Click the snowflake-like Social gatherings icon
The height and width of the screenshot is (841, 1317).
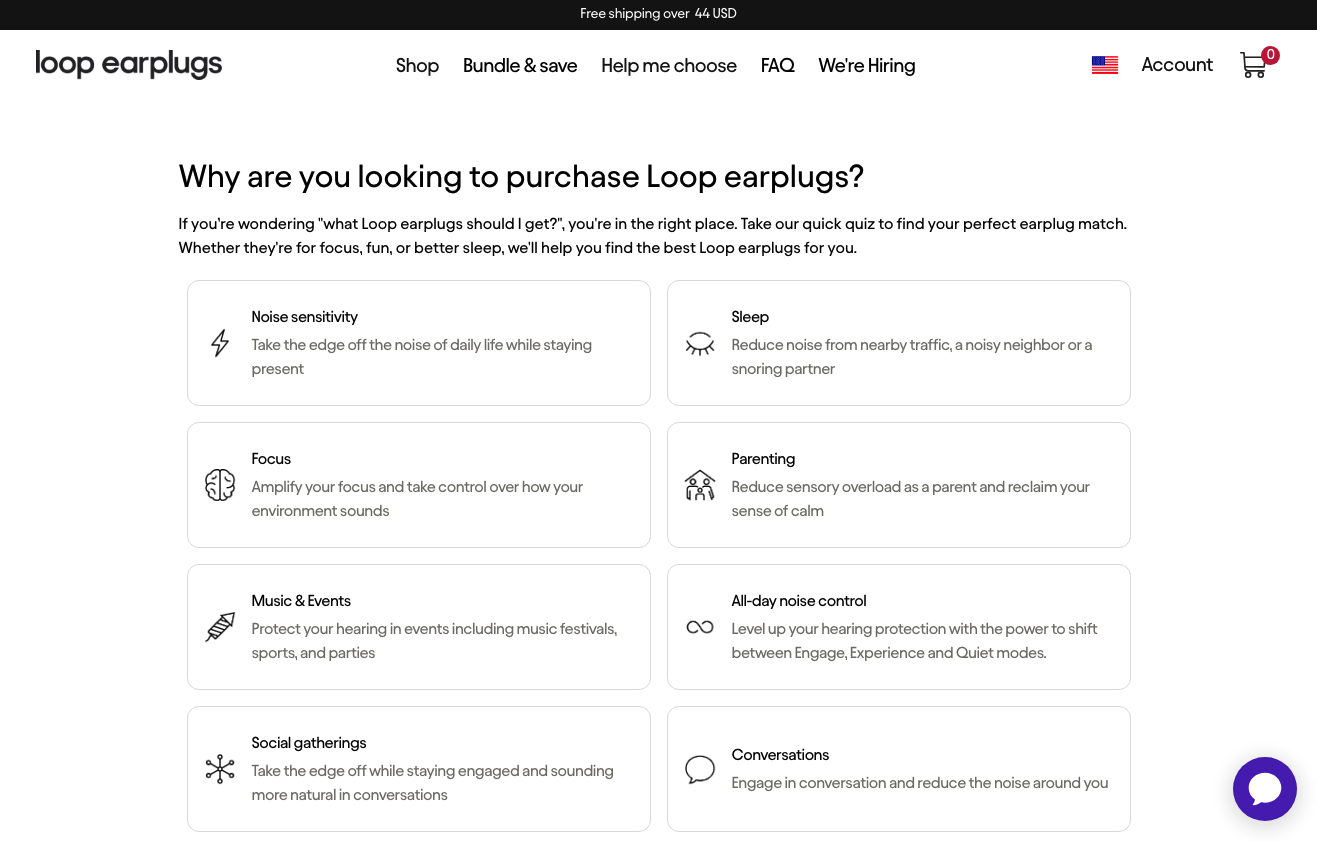[x=220, y=769]
